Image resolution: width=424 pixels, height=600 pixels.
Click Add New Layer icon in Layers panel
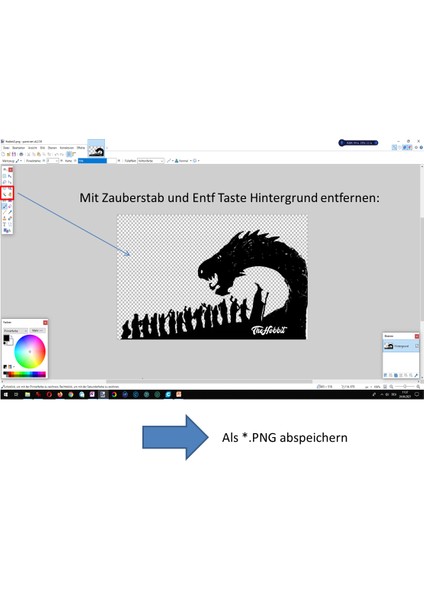(385, 375)
